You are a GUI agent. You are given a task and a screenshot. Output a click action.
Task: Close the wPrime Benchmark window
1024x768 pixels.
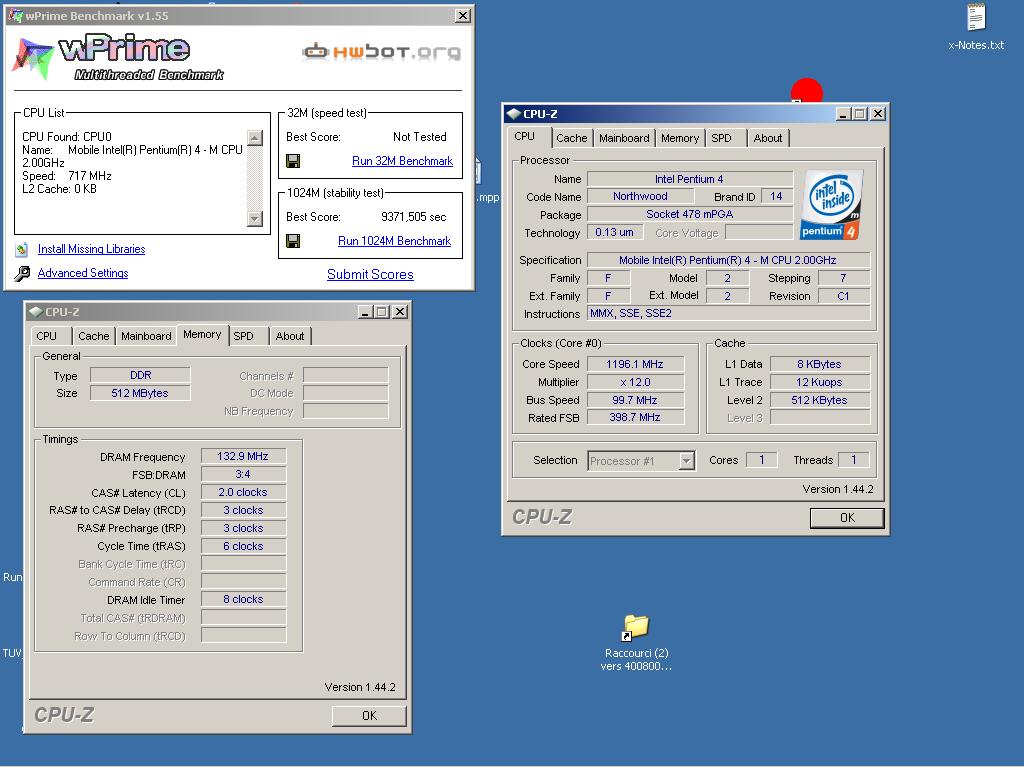pos(462,16)
